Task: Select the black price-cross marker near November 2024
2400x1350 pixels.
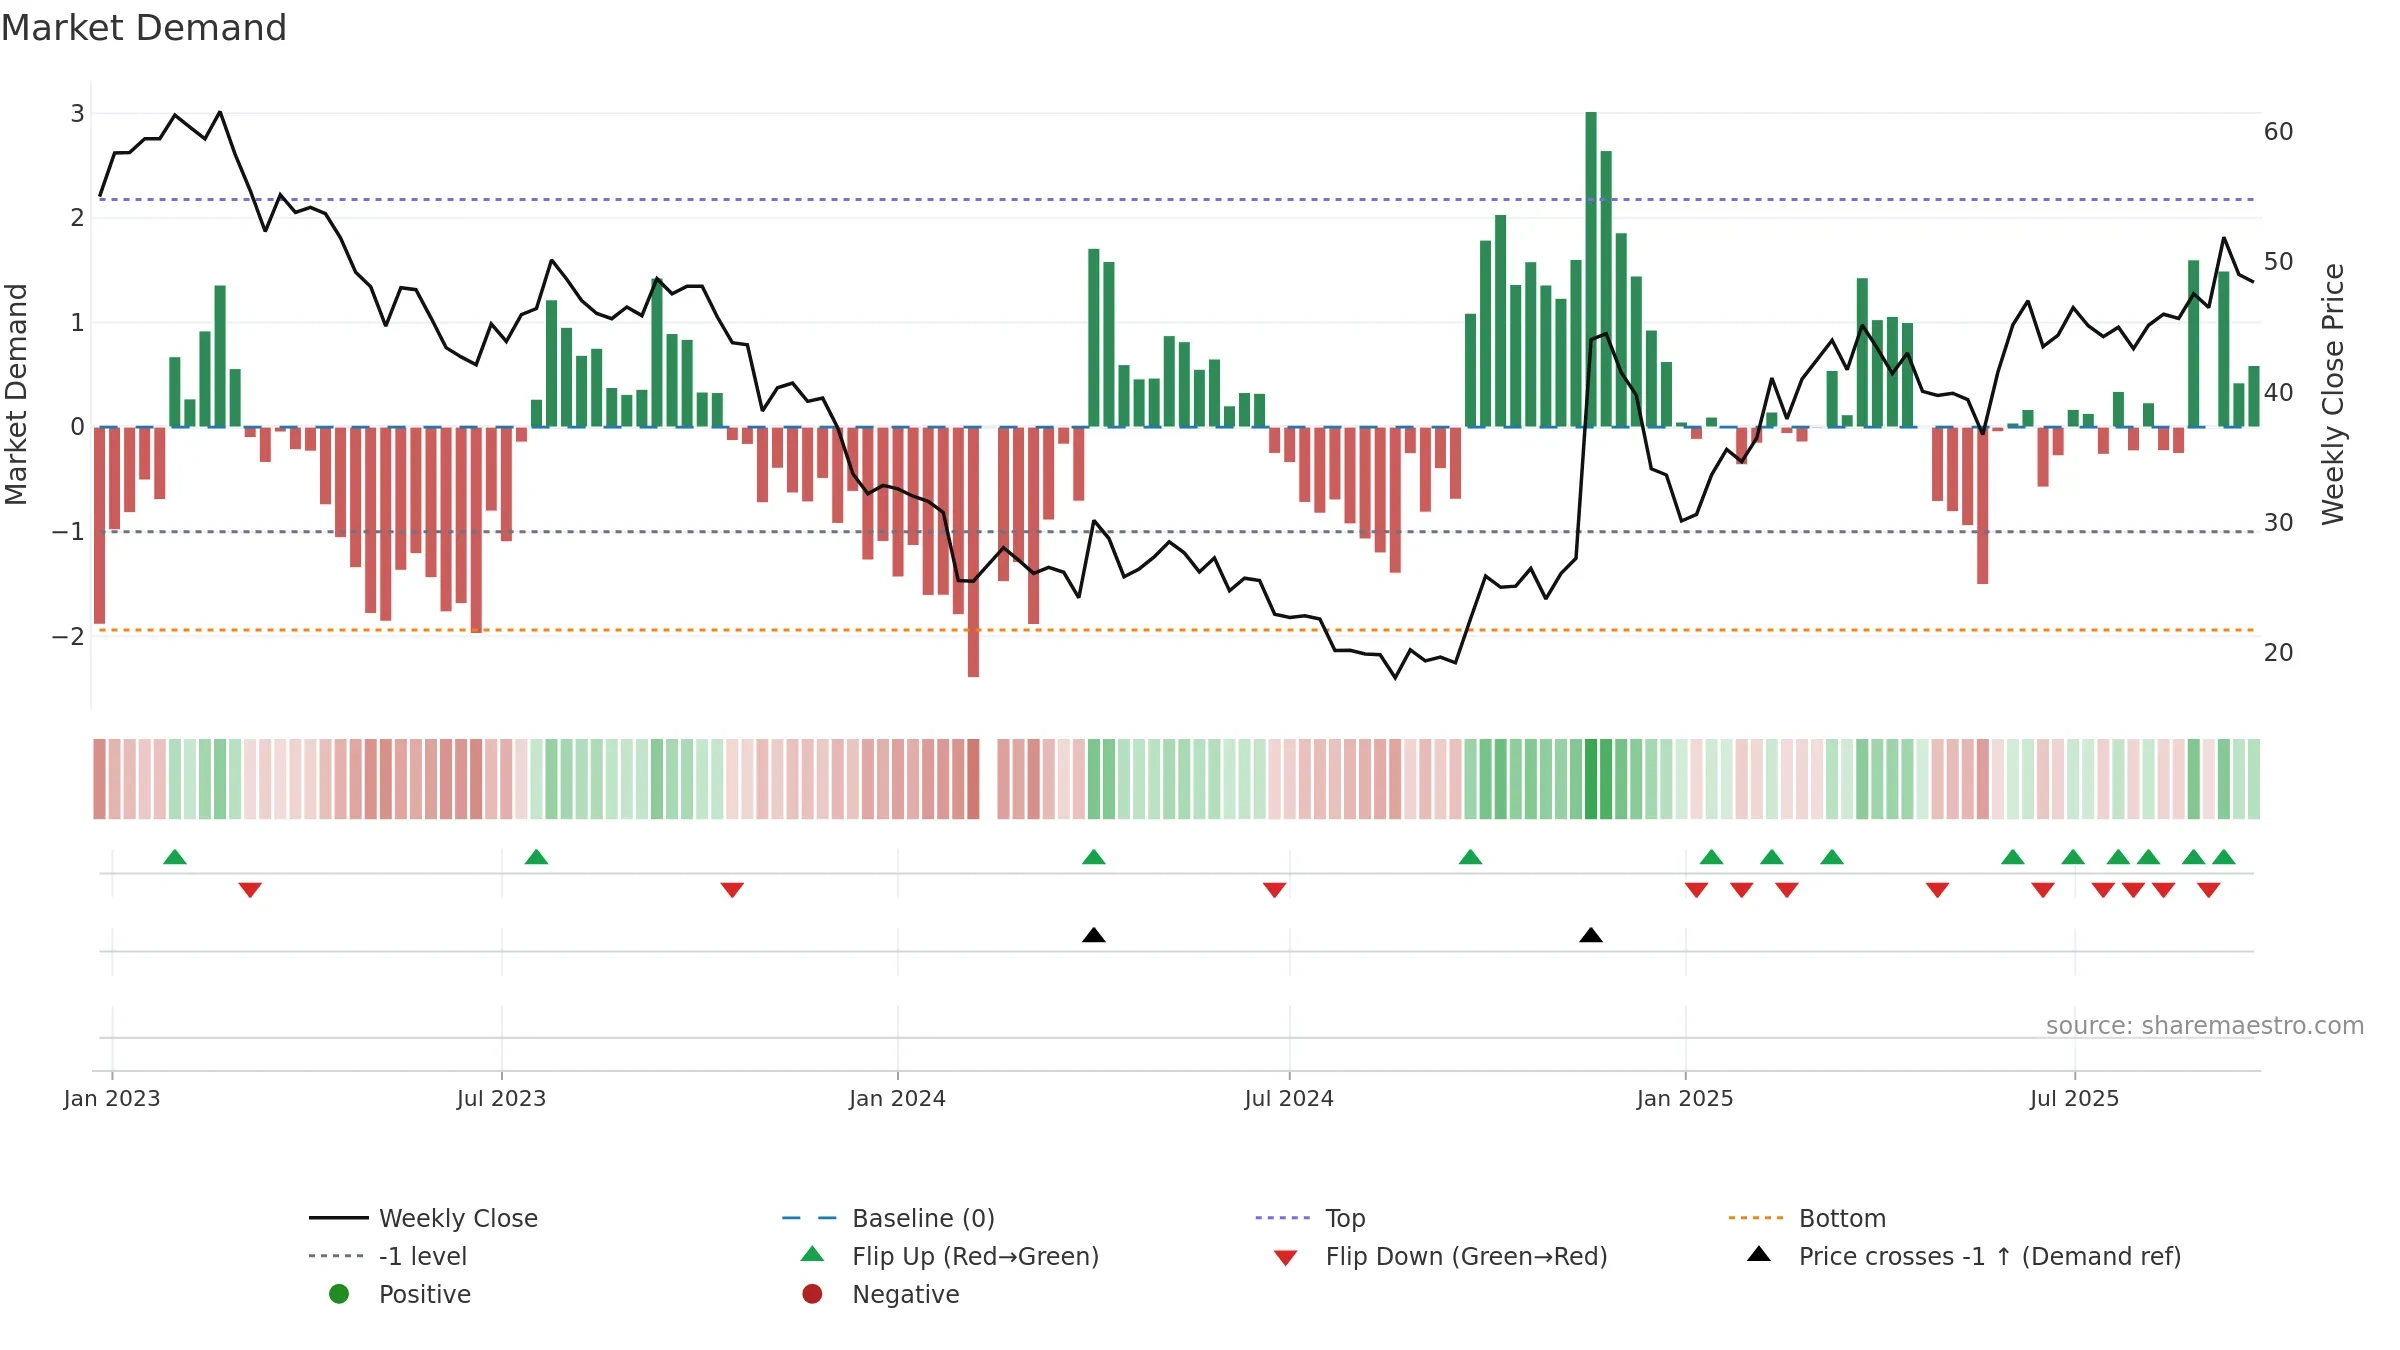Action: (1591, 935)
